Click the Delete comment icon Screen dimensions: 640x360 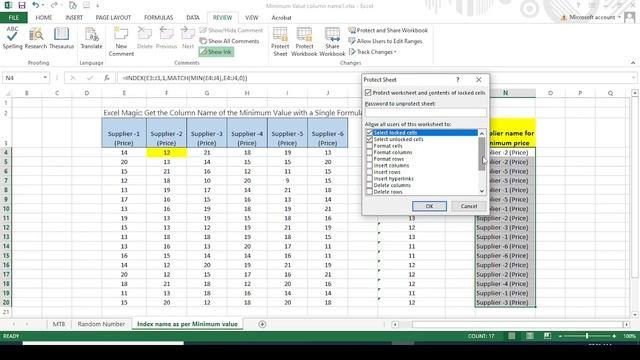pyautogui.click(x=144, y=38)
